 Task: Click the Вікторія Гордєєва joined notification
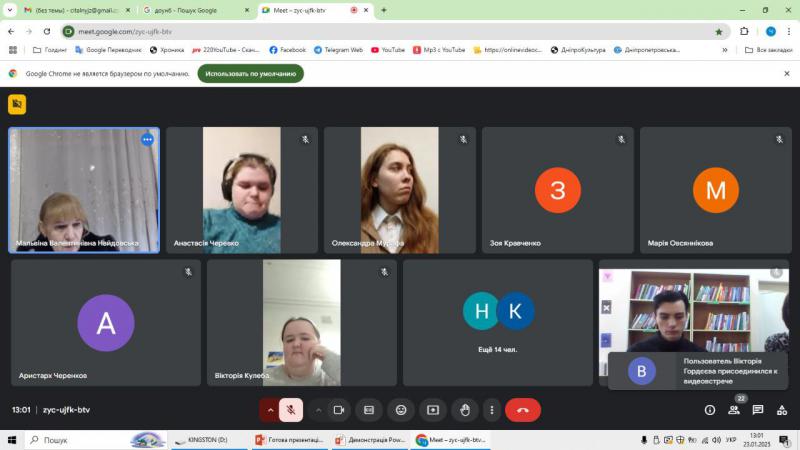coord(698,371)
